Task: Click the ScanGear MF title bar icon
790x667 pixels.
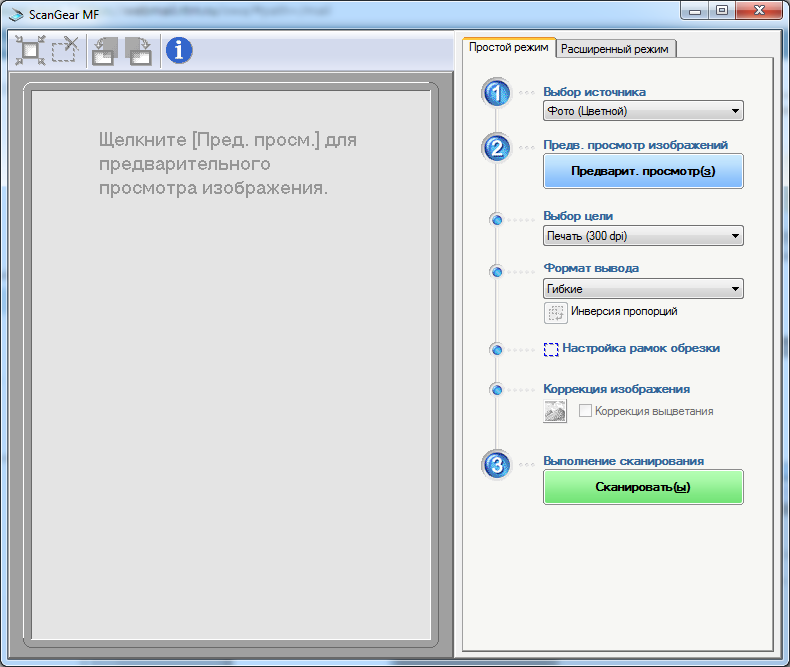Action: click(15, 12)
